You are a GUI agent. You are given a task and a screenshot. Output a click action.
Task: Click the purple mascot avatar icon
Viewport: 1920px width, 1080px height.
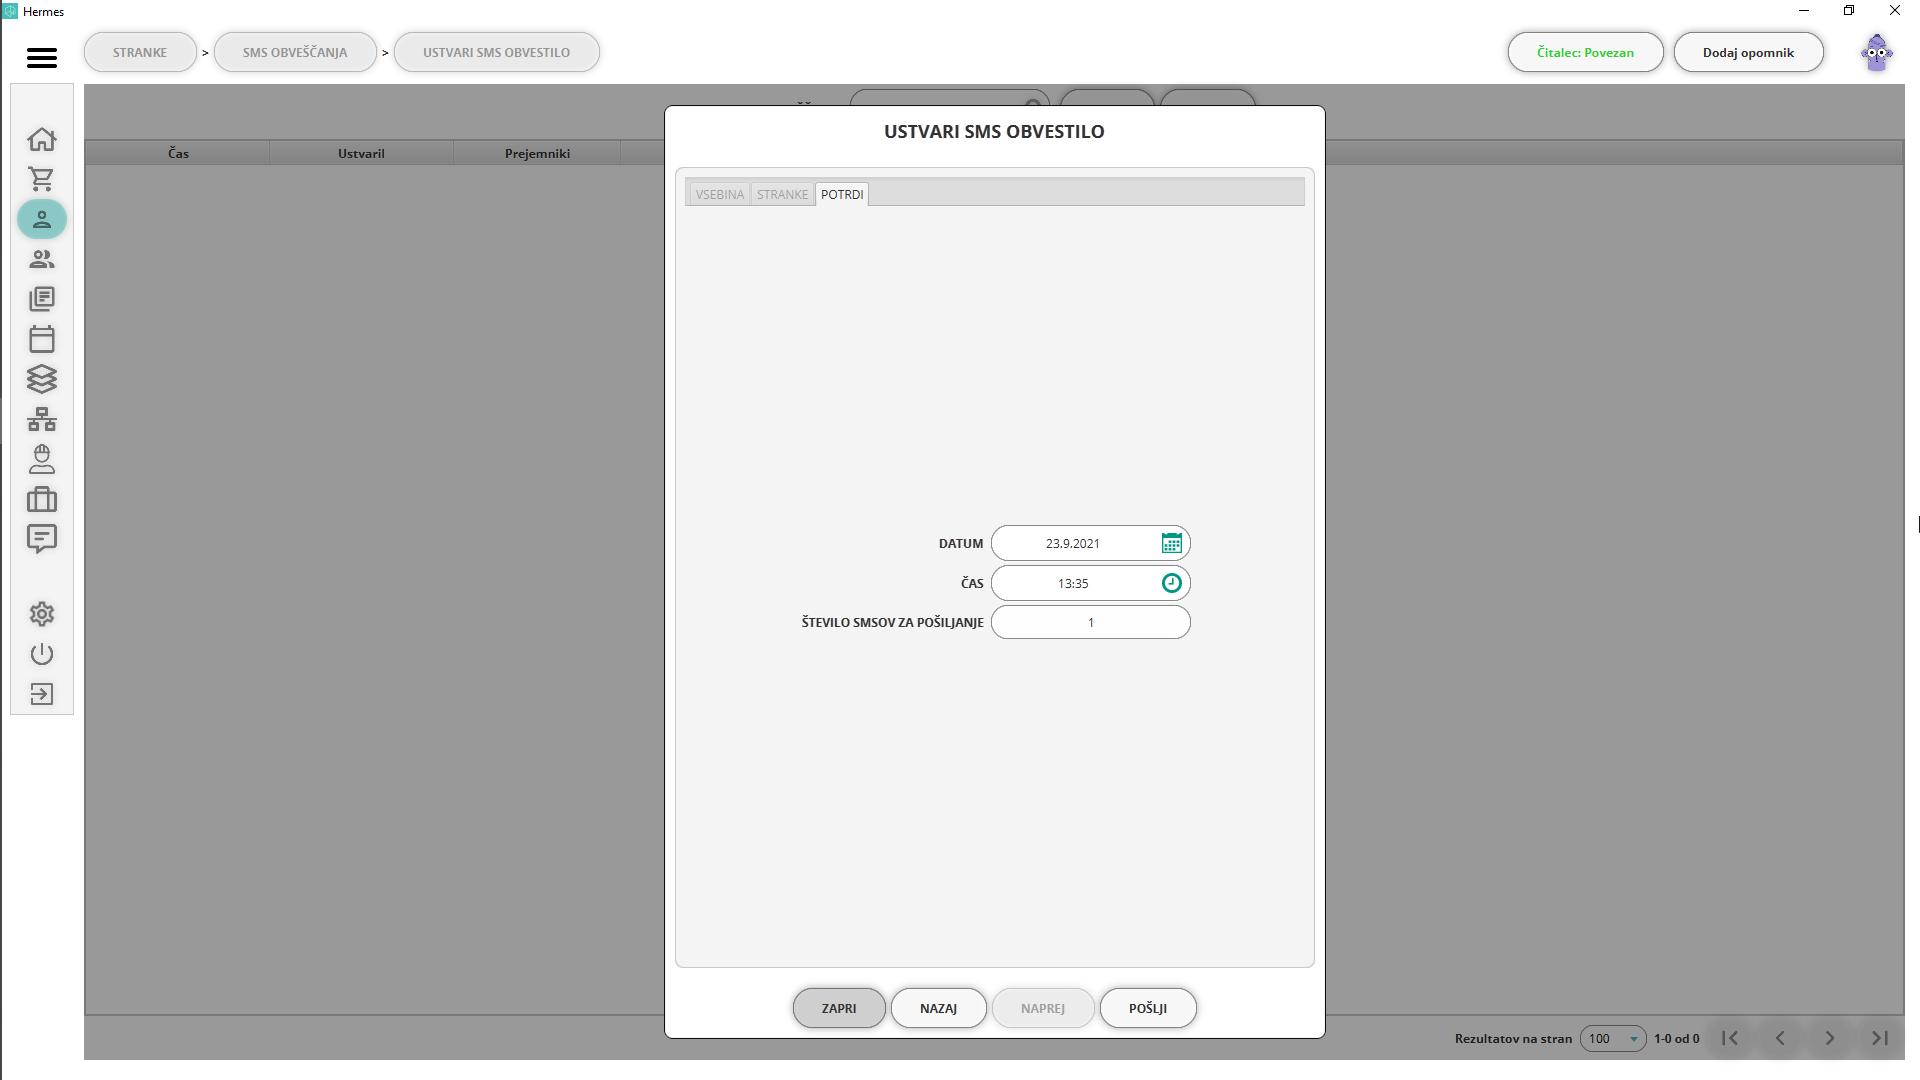coord(1877,53)
